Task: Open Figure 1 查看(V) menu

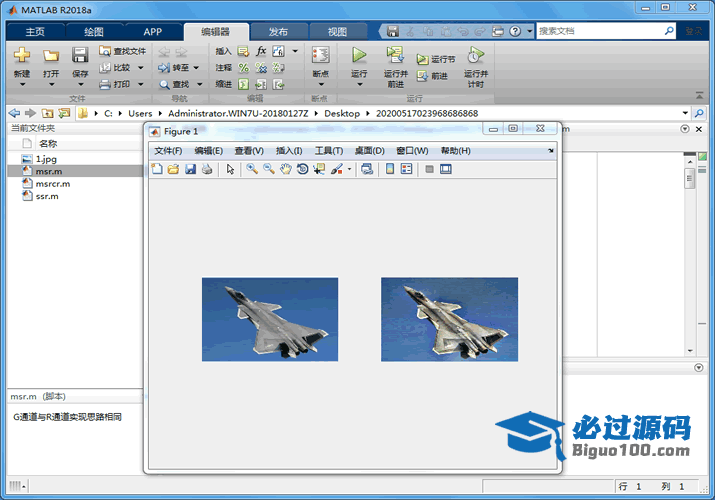Action: 249,151
